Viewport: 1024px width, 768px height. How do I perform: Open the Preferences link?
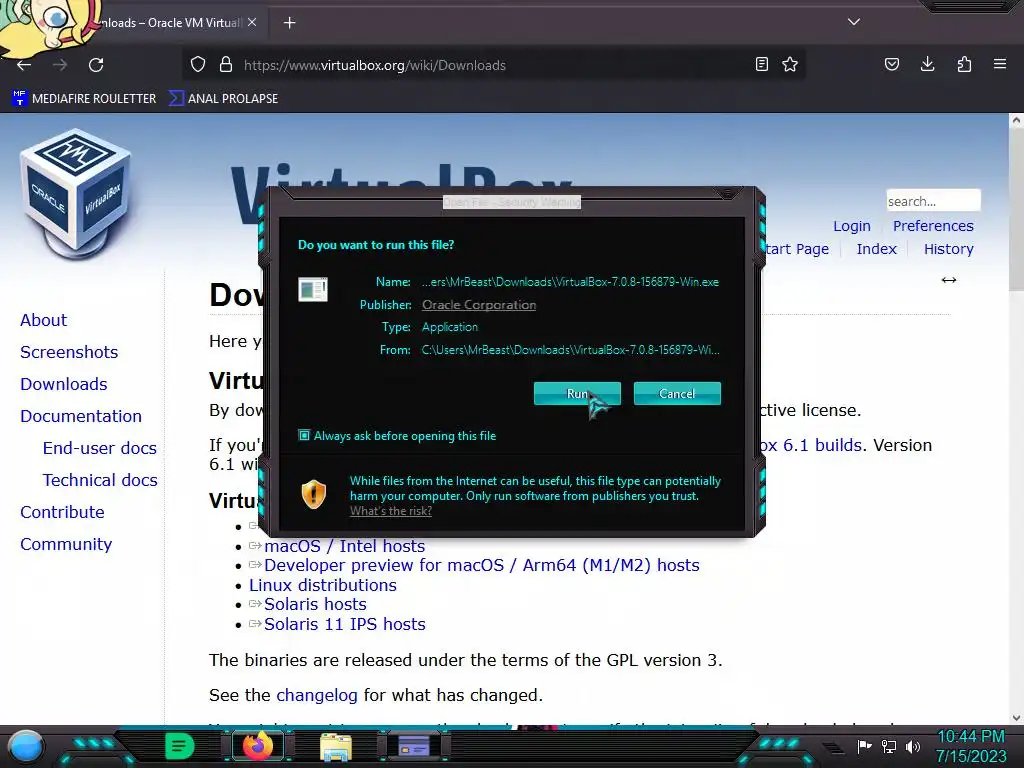(x=933, y=226)
